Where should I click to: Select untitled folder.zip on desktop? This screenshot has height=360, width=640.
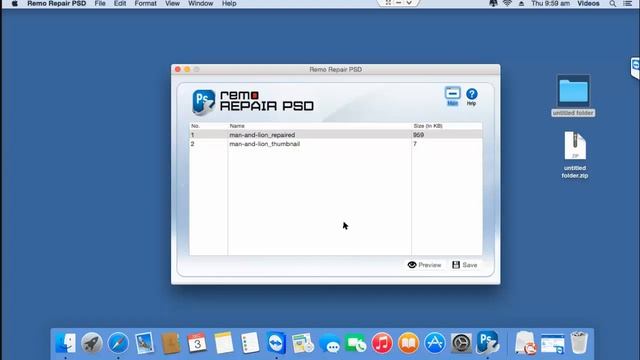pos(575,155)
